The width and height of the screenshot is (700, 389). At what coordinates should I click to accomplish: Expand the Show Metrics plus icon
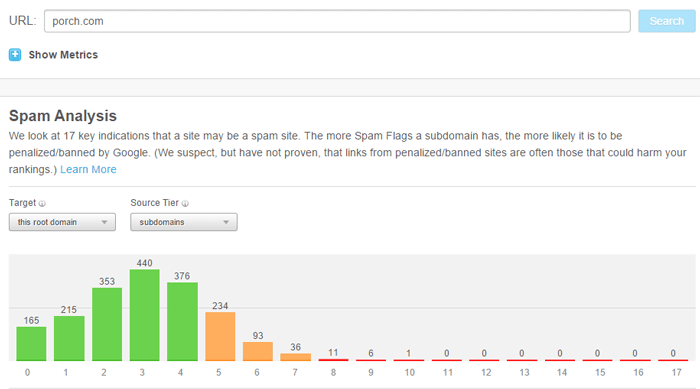point(15,55)
